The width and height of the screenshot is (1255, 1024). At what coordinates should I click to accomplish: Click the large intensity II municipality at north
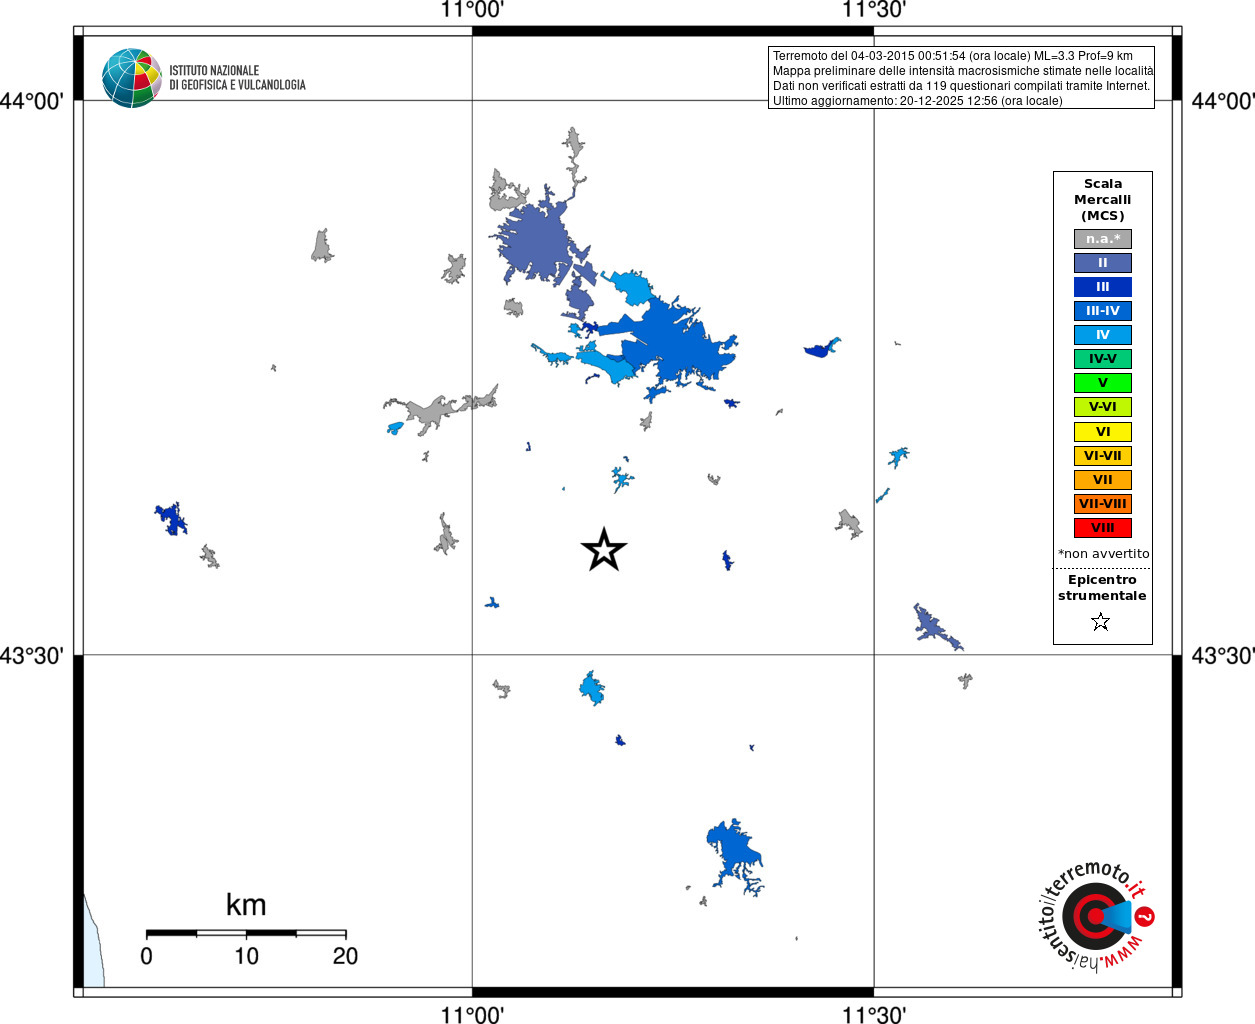point(535,242)
